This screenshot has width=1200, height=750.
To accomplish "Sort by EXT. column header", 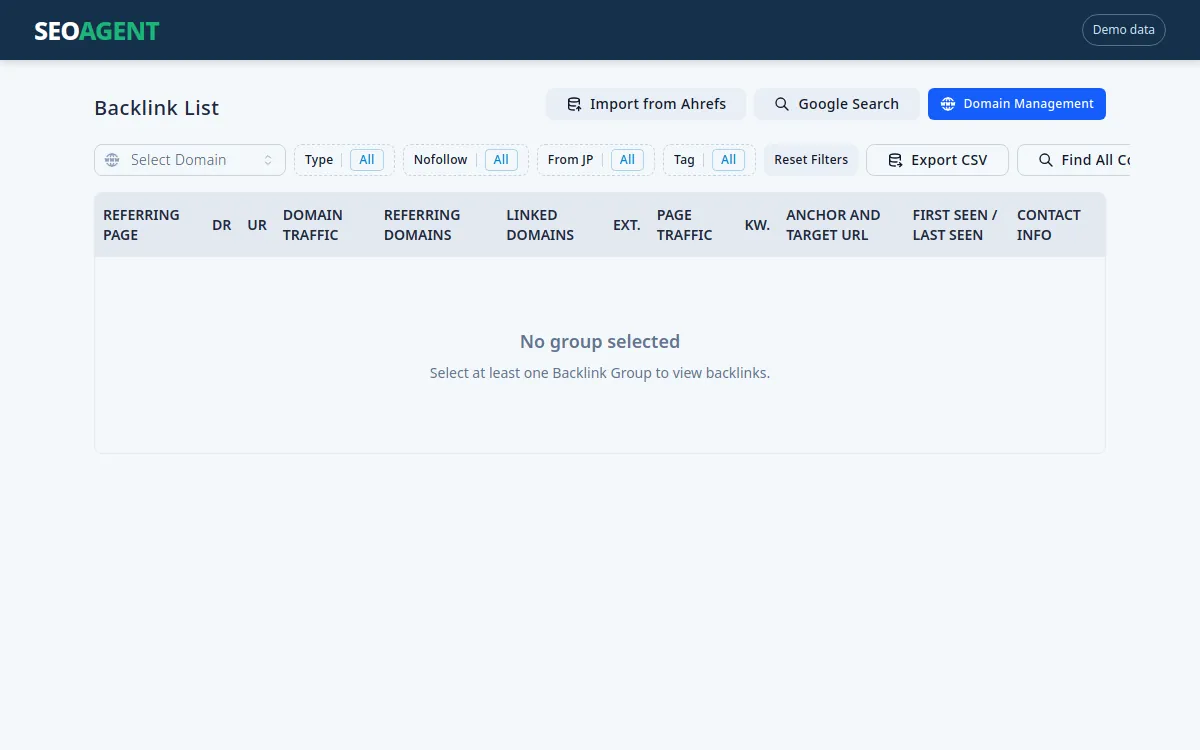I will [627, 225].
